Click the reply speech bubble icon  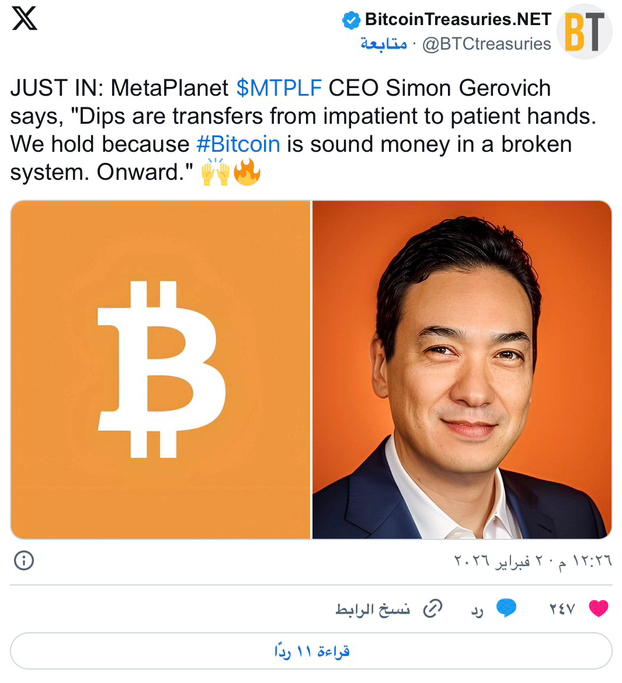coord(507,608)
